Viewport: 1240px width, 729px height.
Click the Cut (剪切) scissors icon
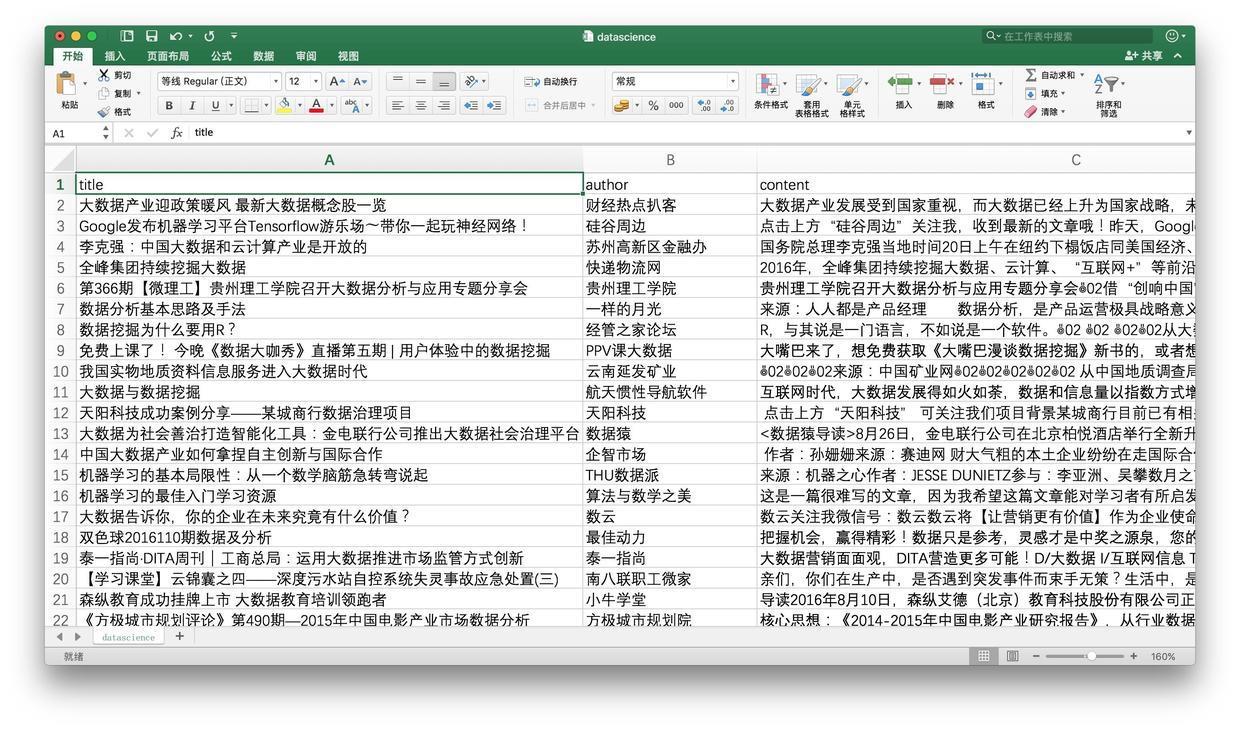105,76
